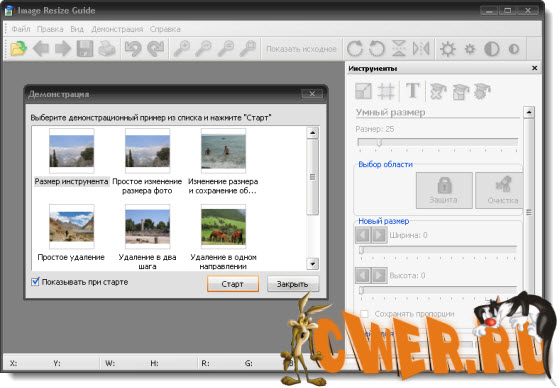Click the increase brightness sun icon

click(448, 49)
